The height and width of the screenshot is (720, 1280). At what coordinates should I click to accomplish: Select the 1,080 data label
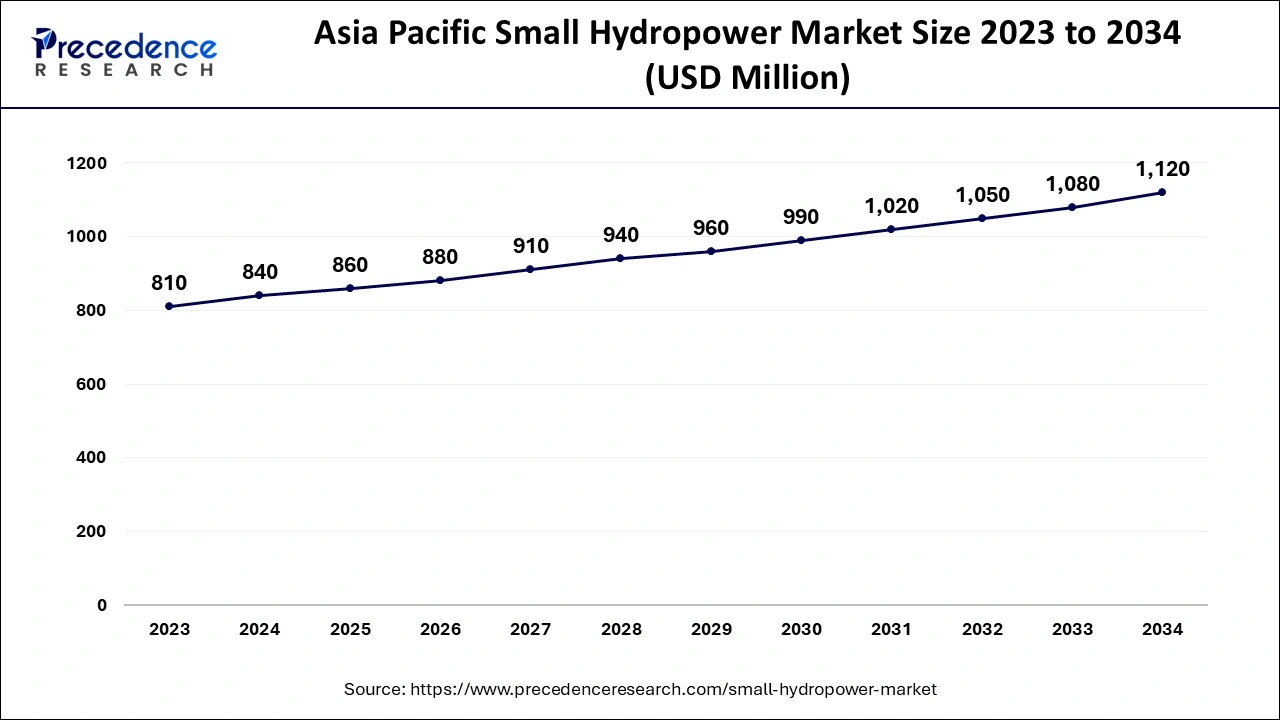1072,184
